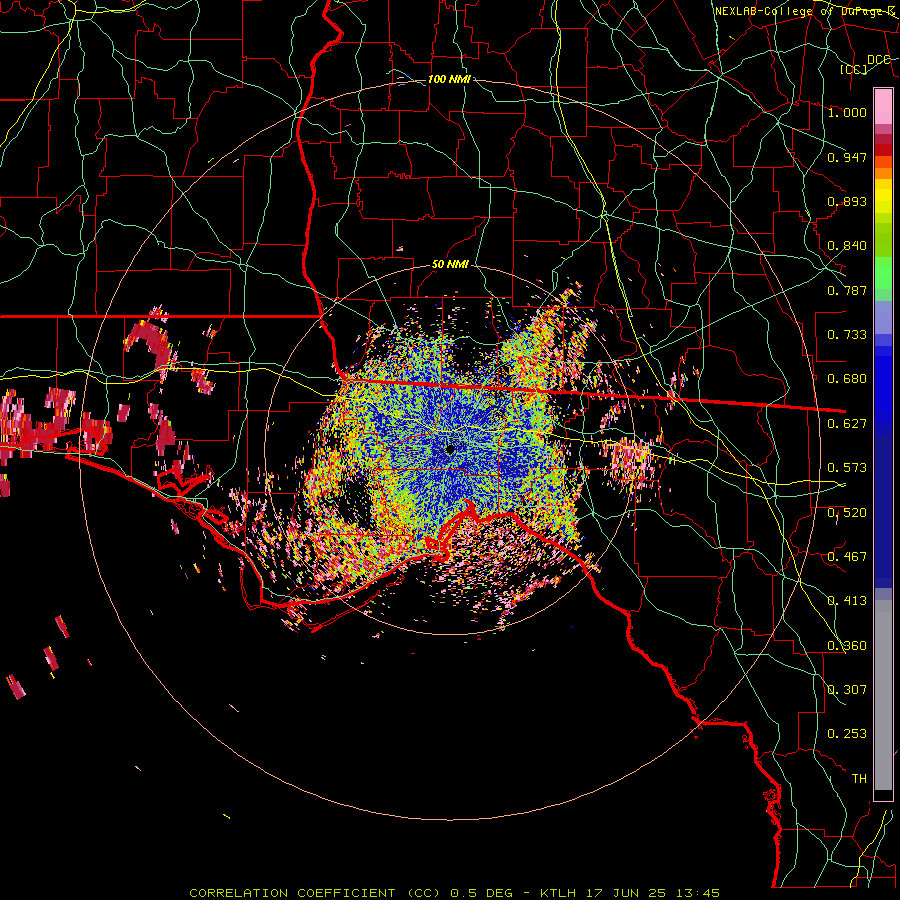Click the KTLH station identifier in caption

point(557,893)
